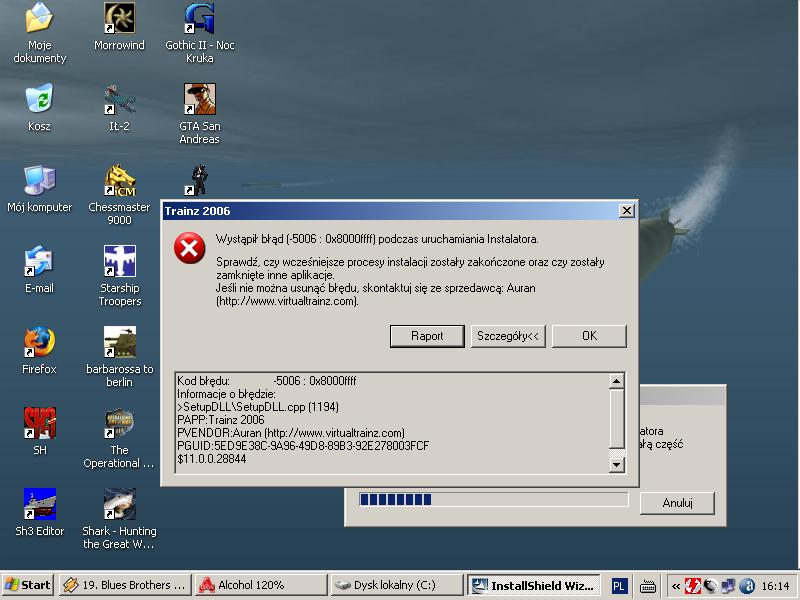Click the partly hidden soldier figure shortcut icon
Viewport: 800px width, 600px height.
coord(199,181)
